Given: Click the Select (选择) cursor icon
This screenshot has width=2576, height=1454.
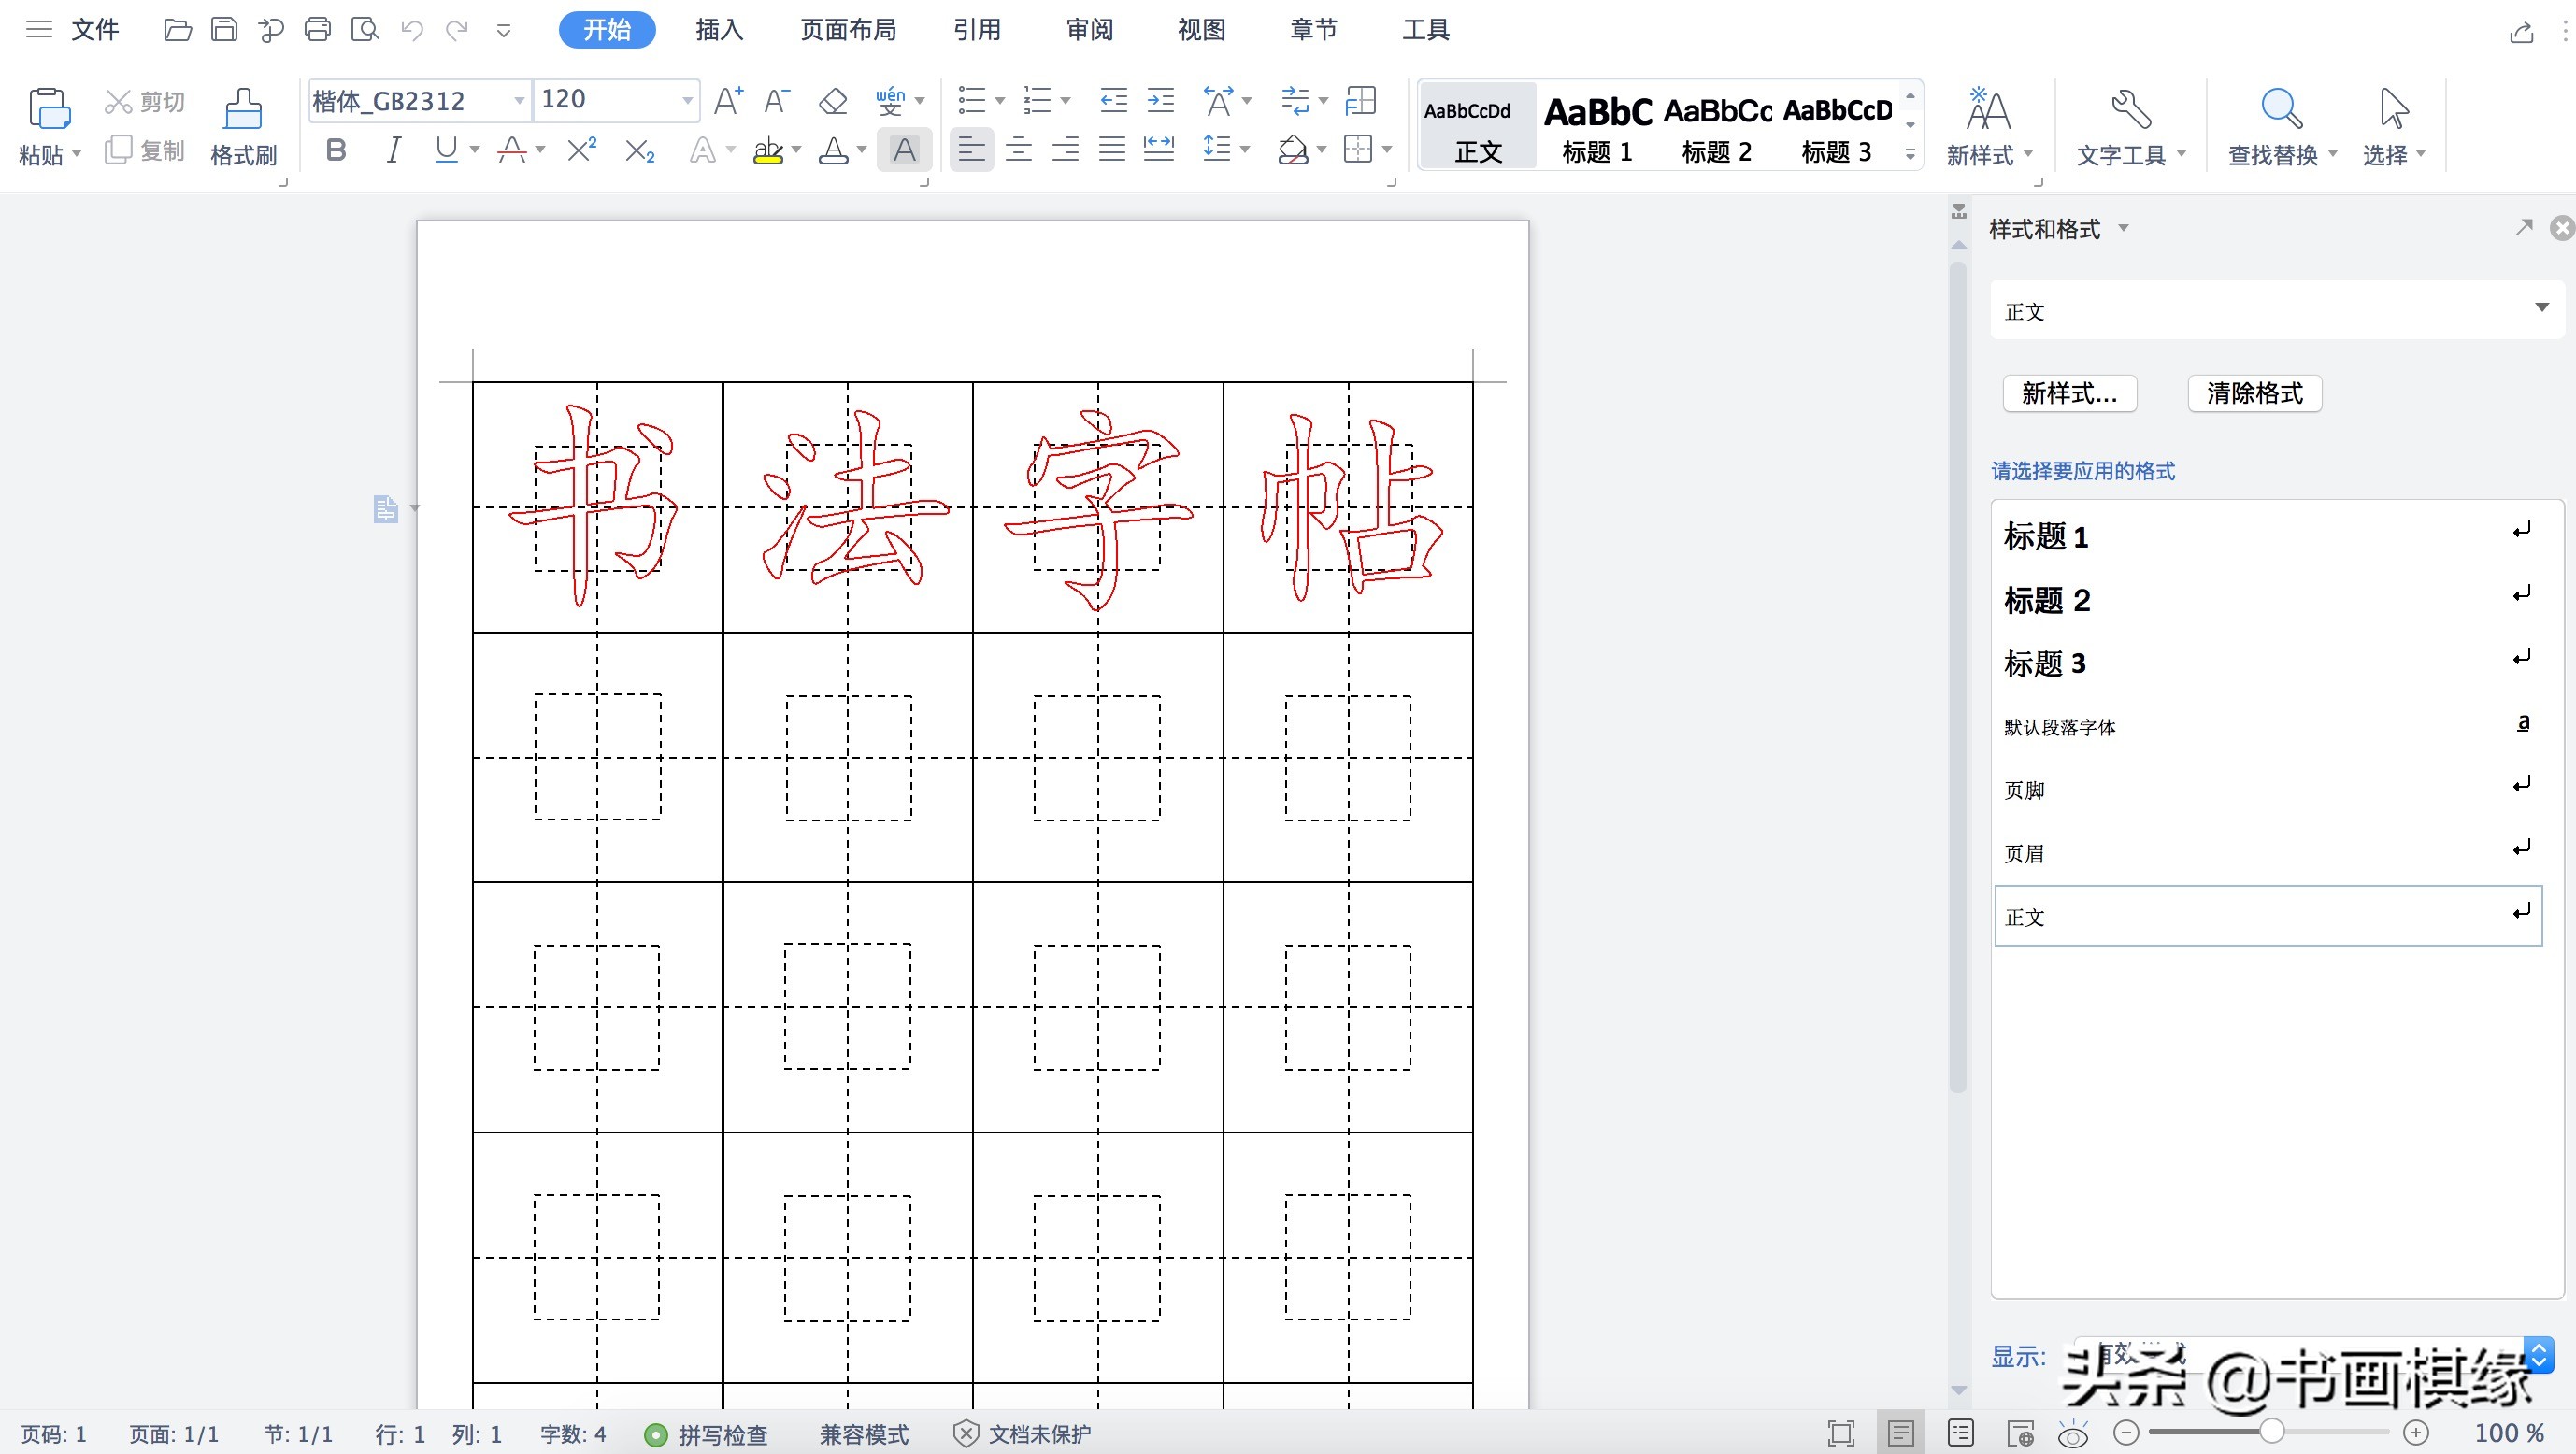Looking at the screenshot, I should point(2394,108).
